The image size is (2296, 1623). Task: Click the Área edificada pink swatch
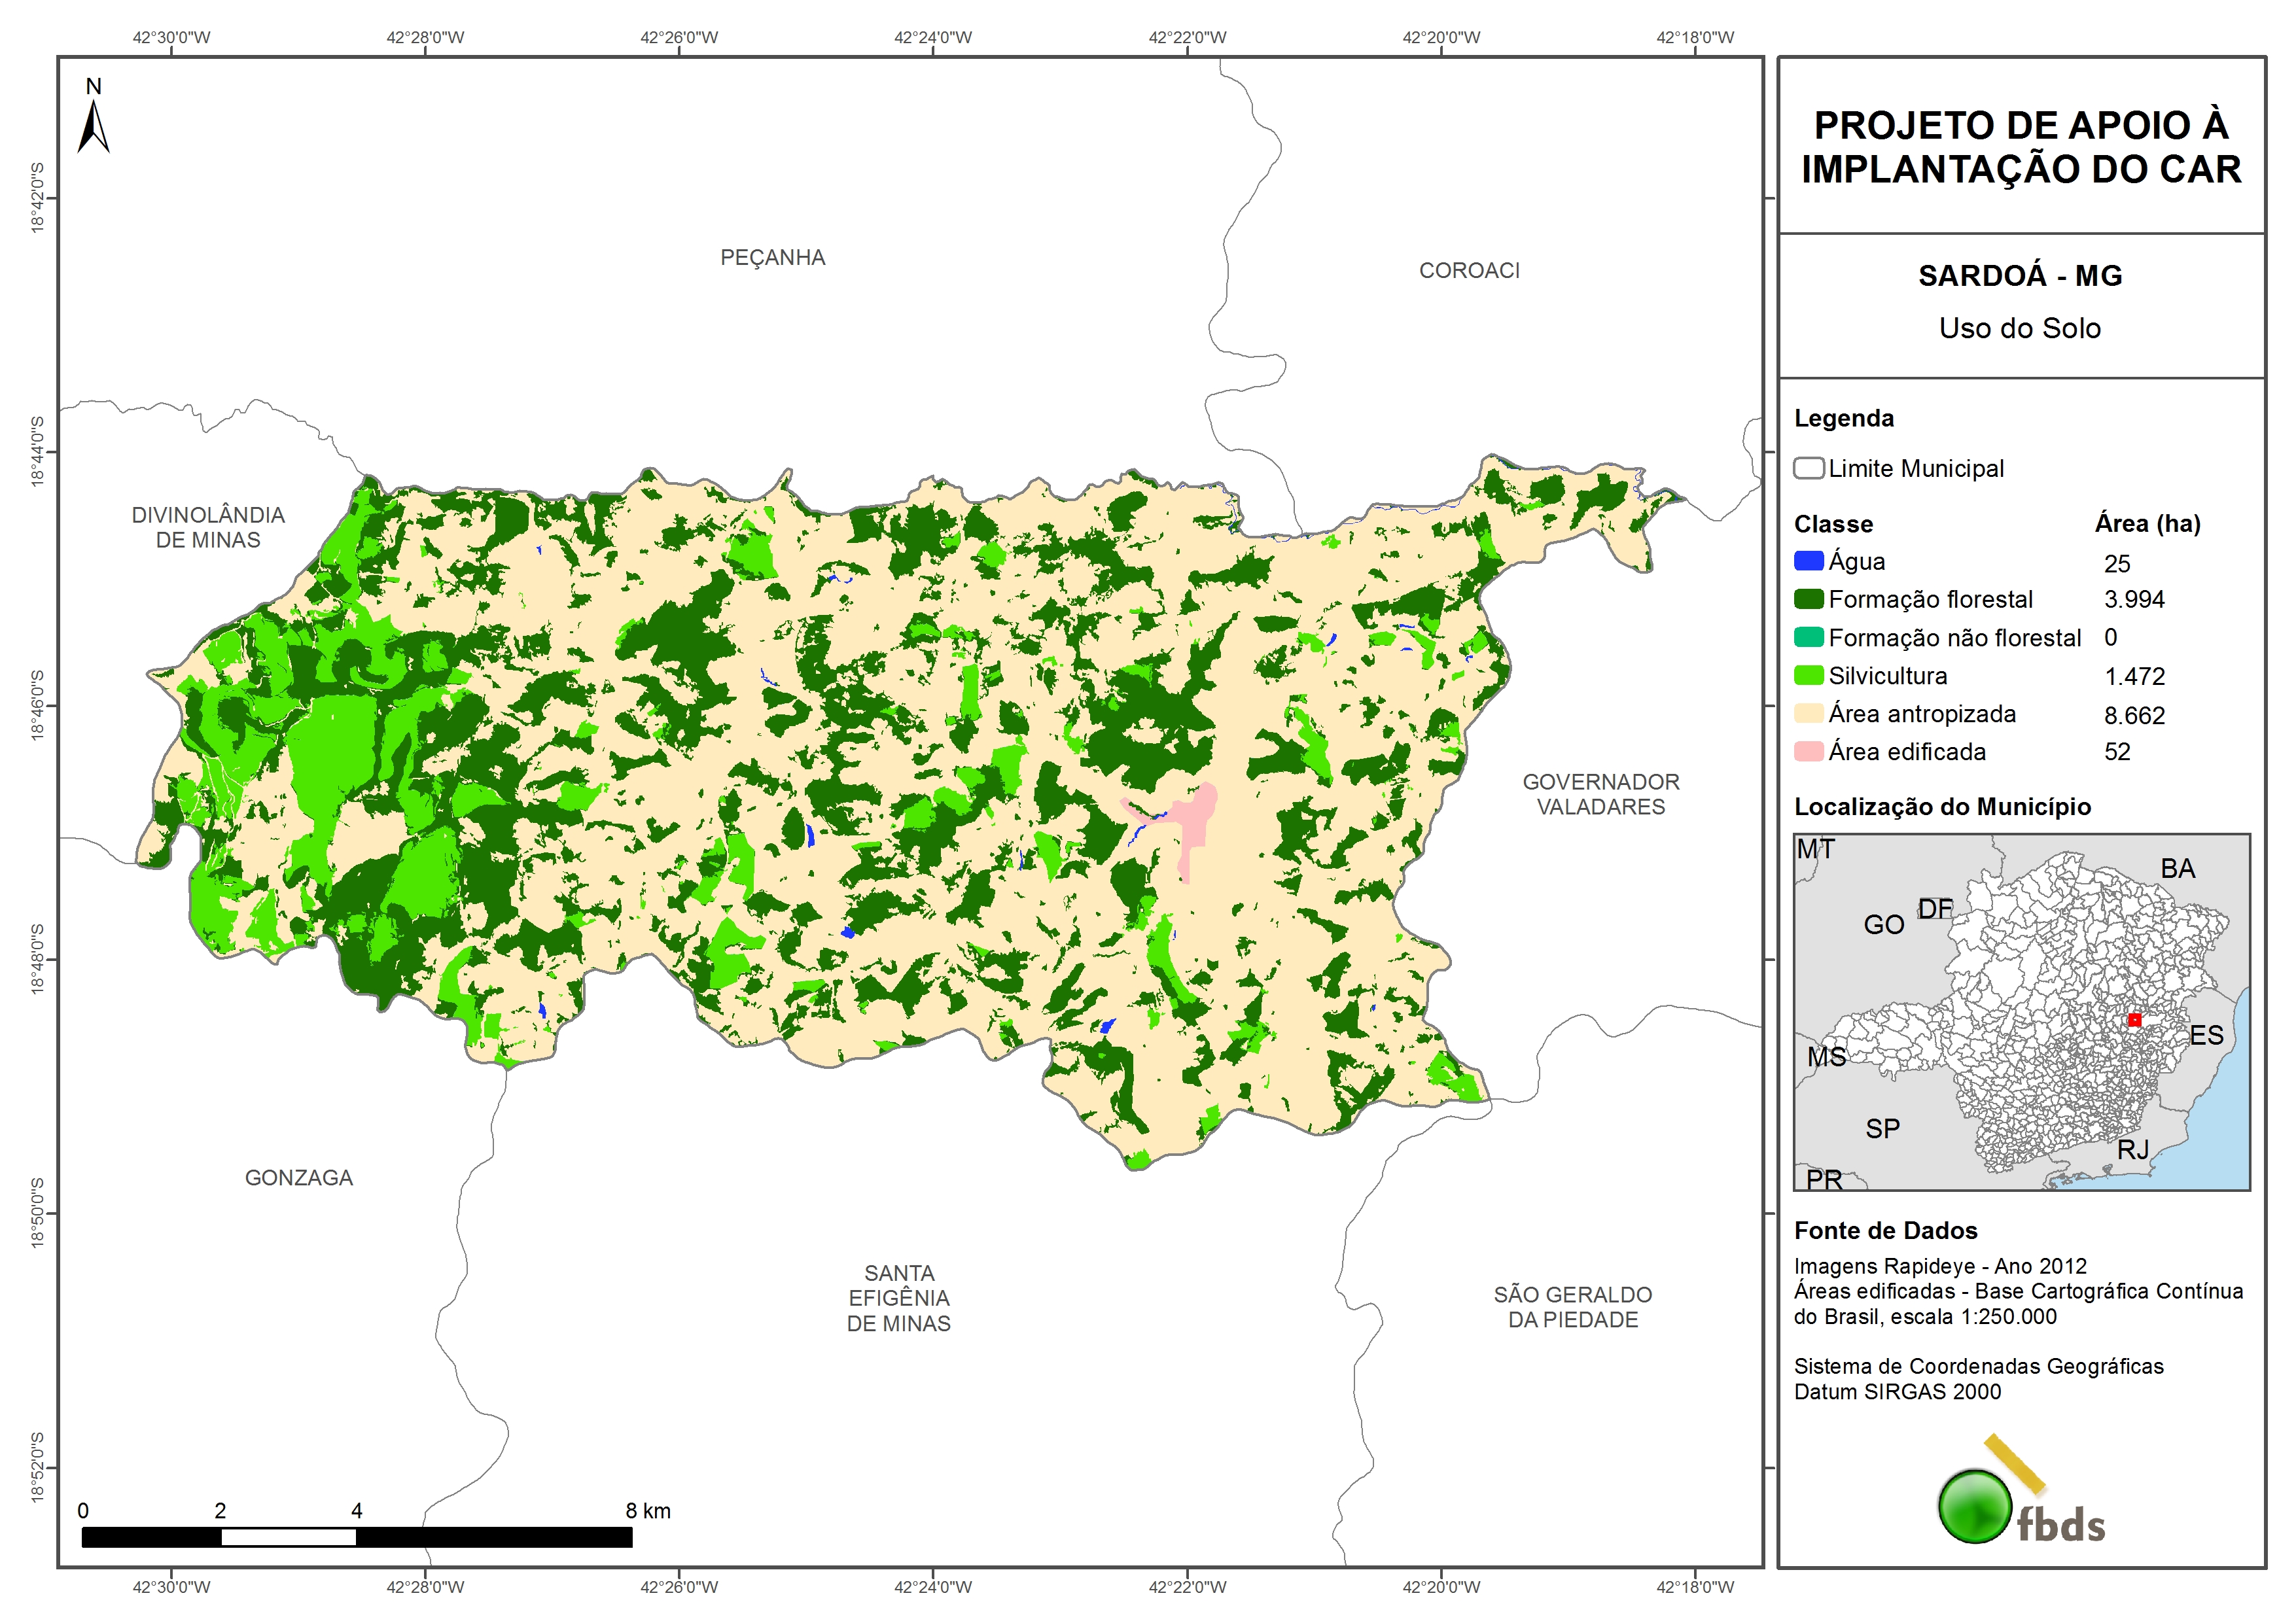click(x=1808, y=751)
